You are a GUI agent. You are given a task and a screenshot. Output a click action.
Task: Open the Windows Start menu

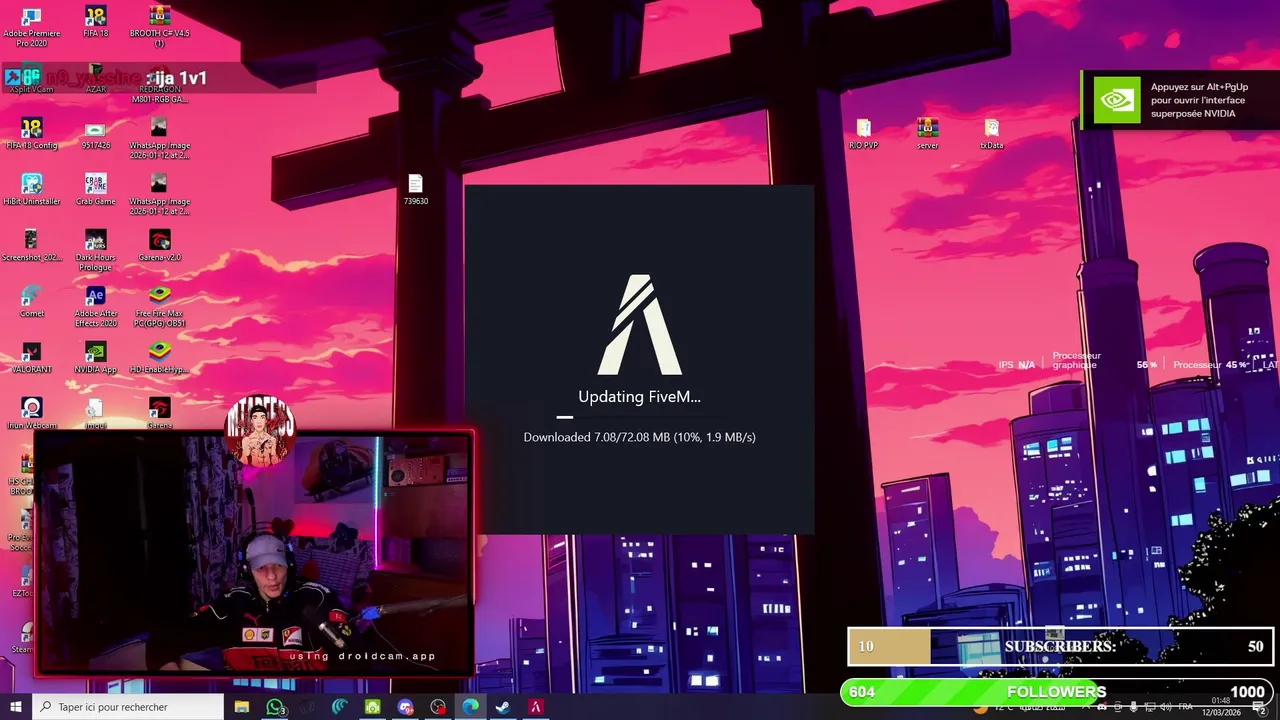click(15, 707)
